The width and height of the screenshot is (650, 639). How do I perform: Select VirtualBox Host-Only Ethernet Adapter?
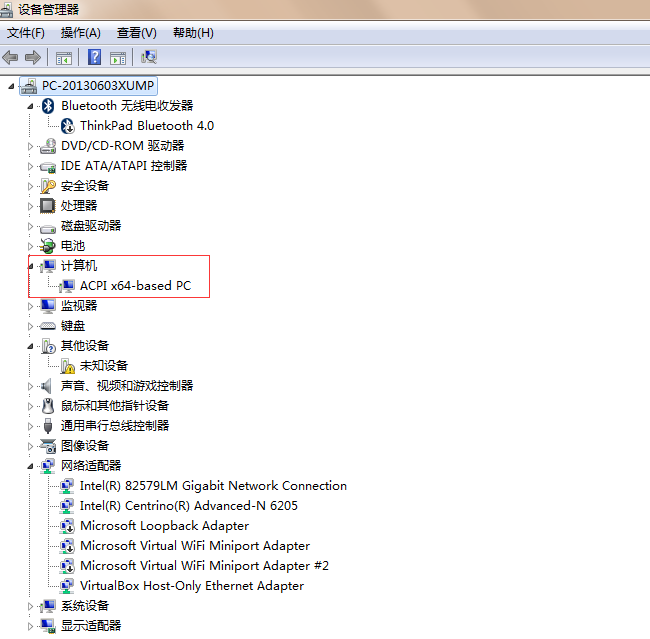(x=192, y=586)
